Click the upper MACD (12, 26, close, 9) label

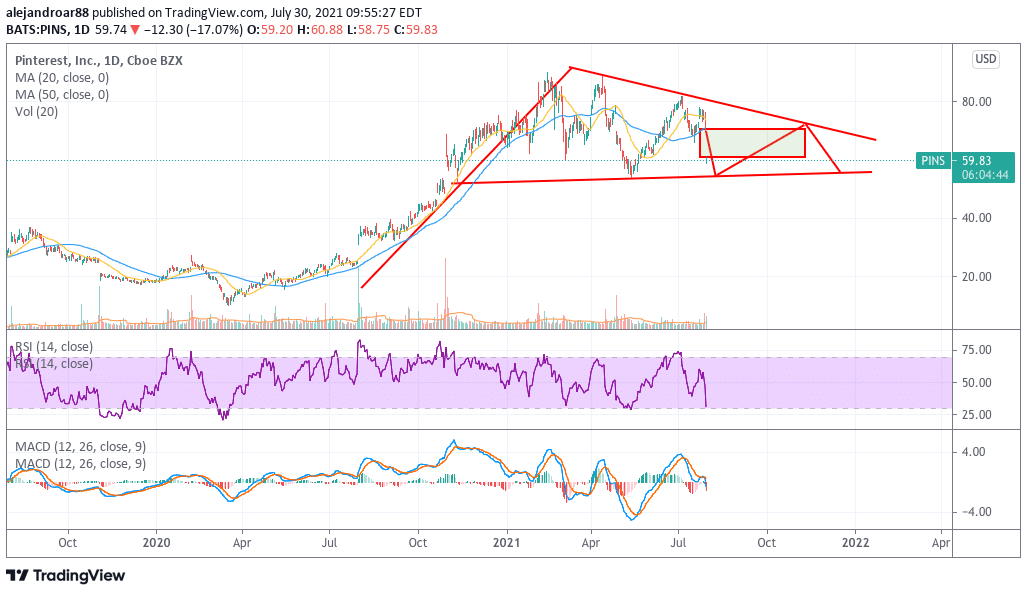pyautogui.click(x=81, y=447)
